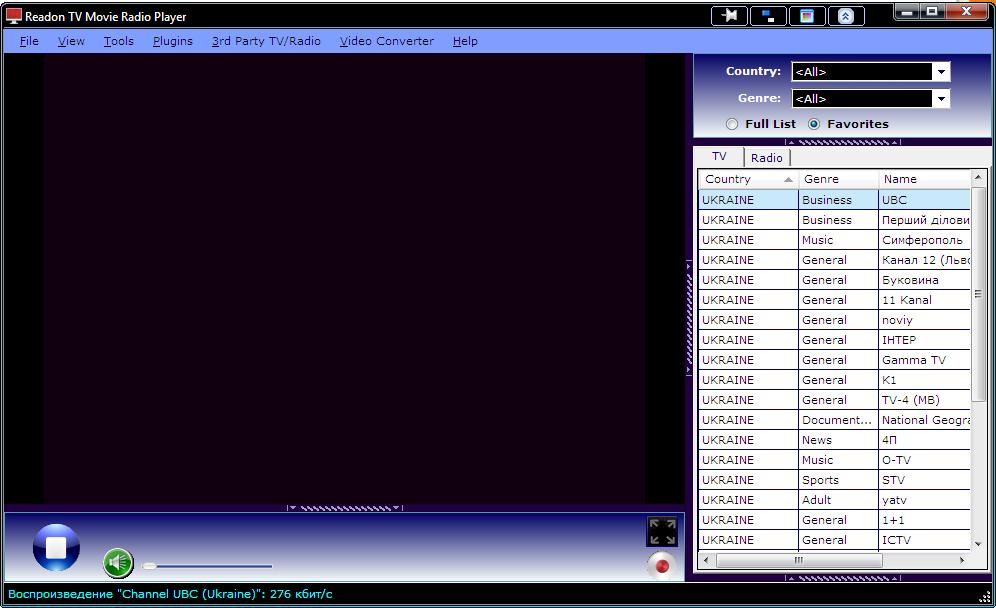This screenshot has height=608, width=996.
Task: Click the compact window mode icon
Action: coord(768,16)
